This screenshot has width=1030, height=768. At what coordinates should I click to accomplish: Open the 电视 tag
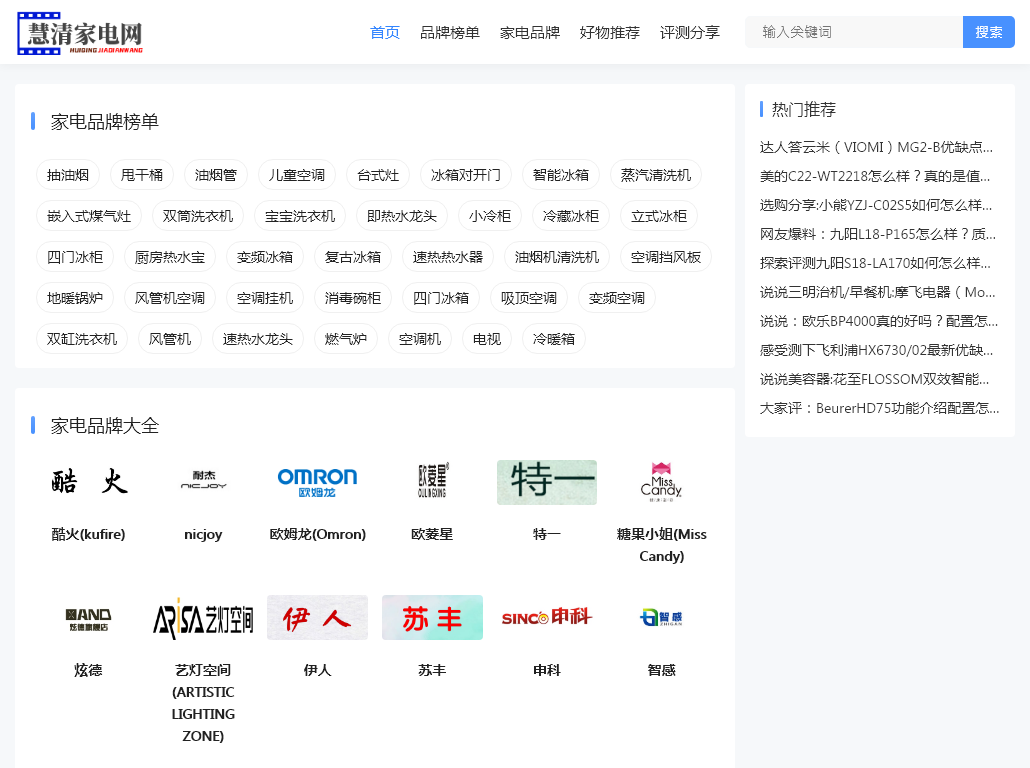coord(487,339)
